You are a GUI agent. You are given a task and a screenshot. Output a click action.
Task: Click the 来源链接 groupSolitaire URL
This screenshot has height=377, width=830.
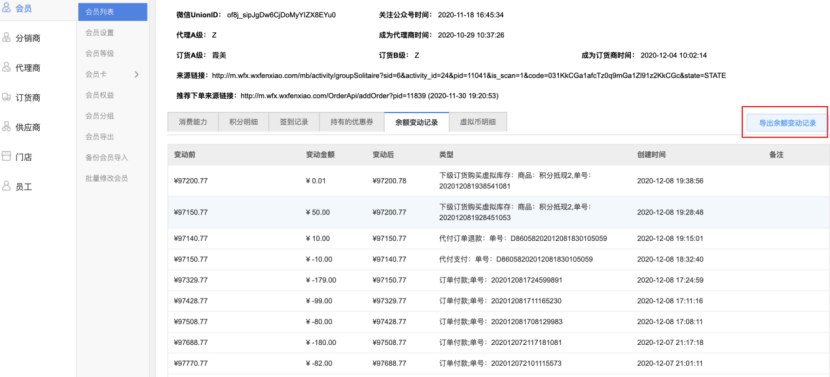(468, 76)
